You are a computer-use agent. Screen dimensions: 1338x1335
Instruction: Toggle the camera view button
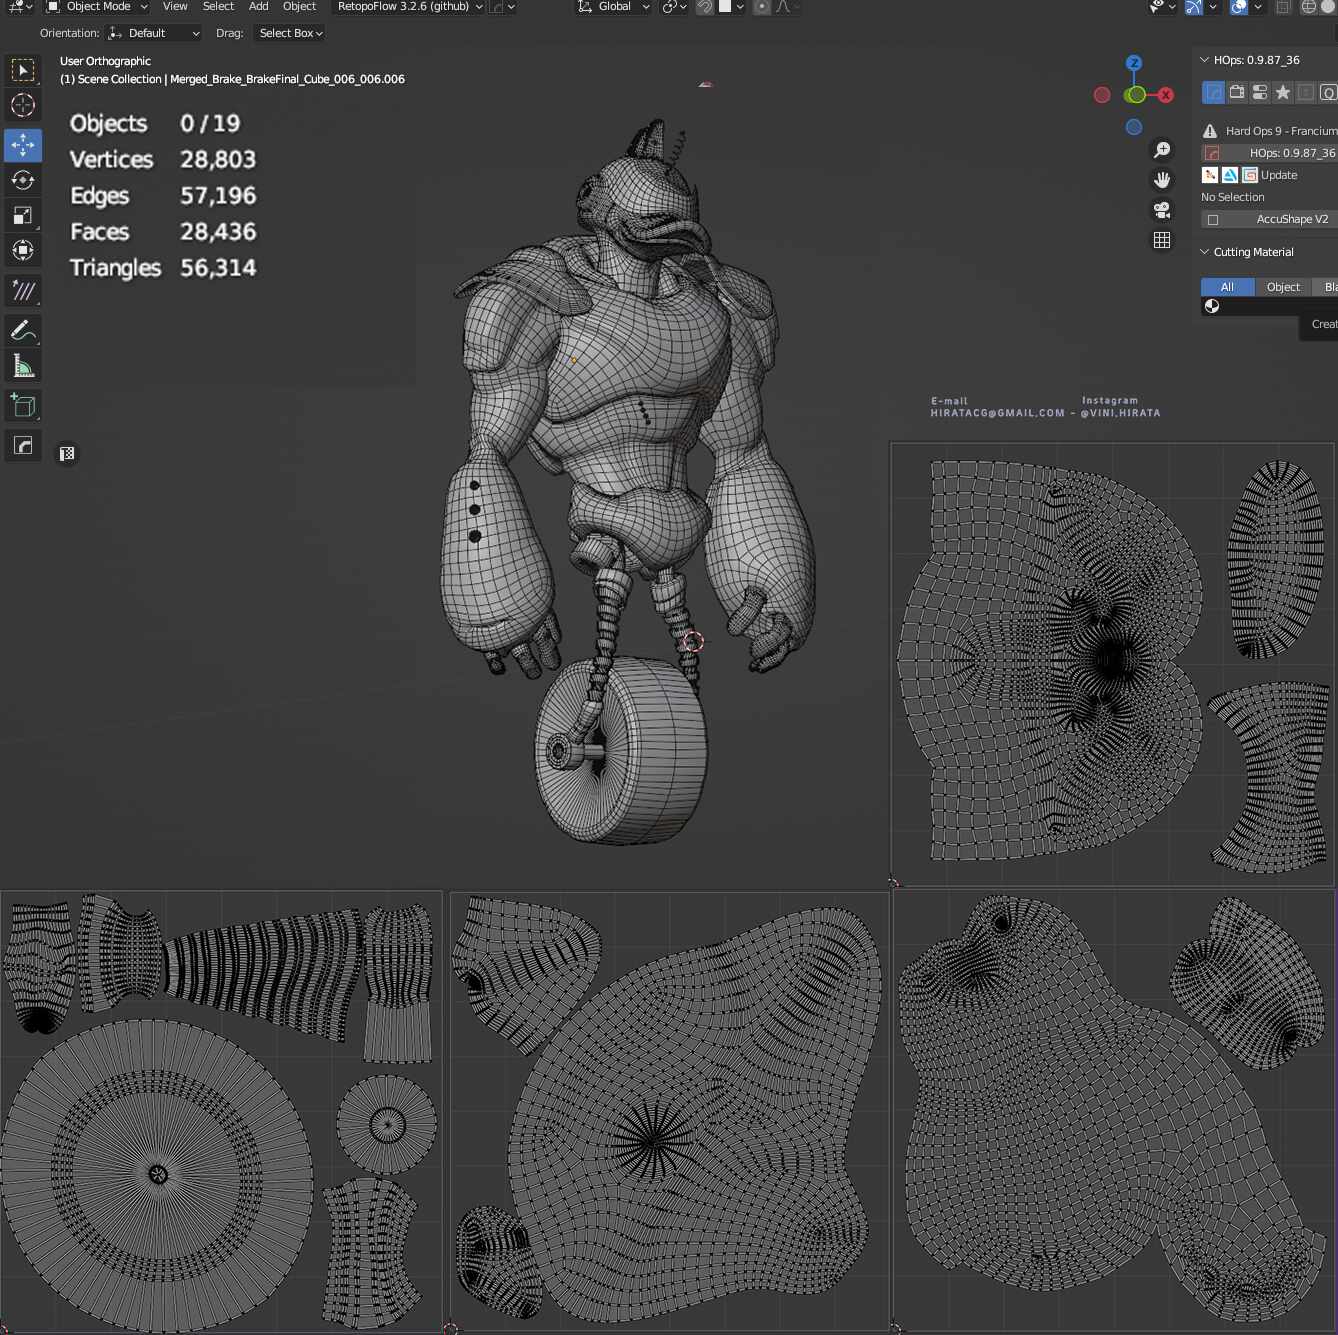1162,210
